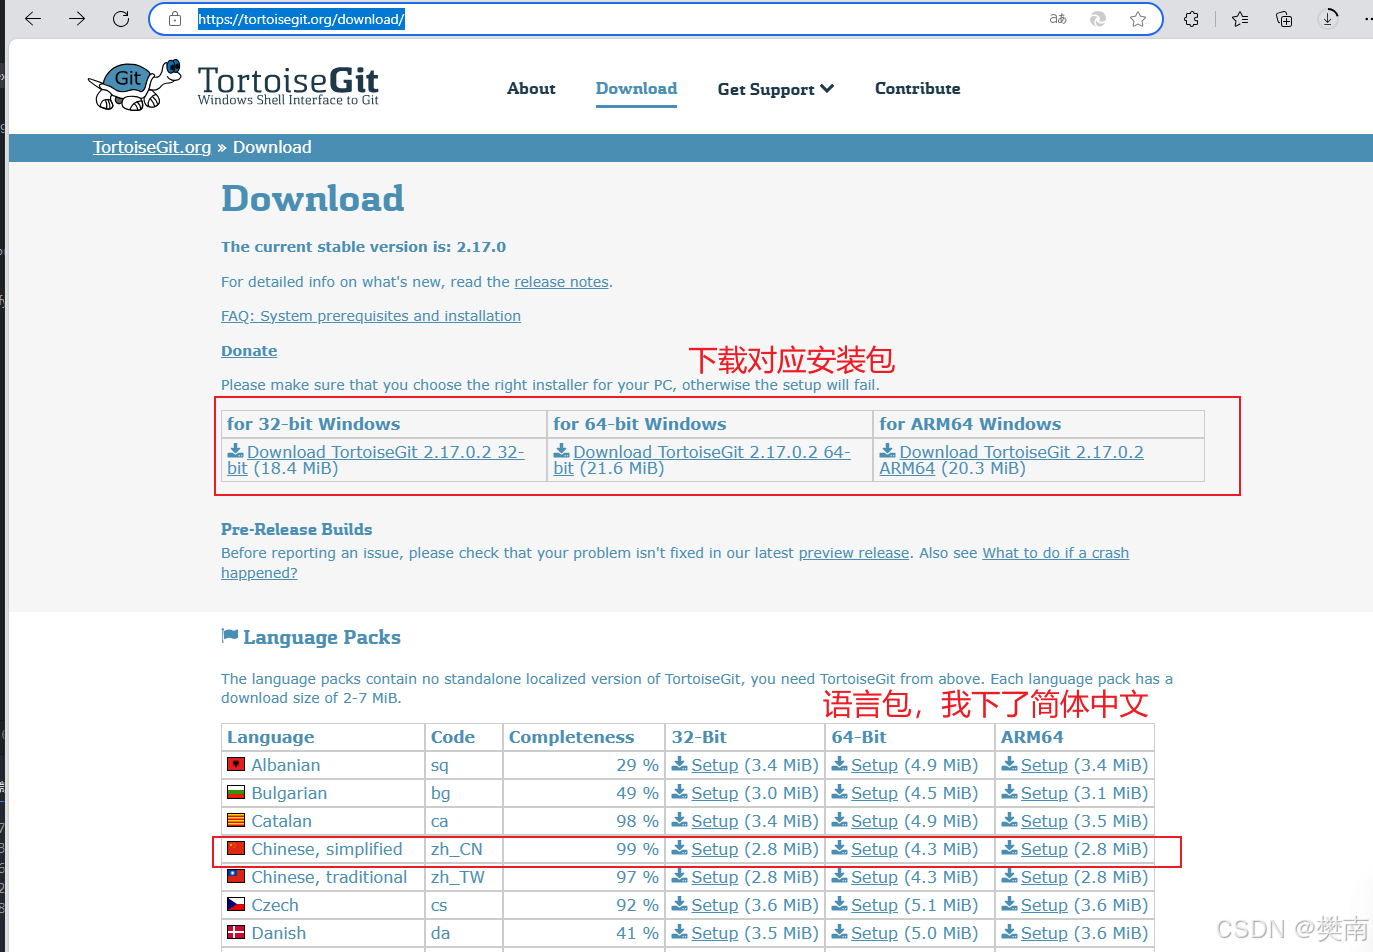Click the TortoiseGit.org breadcrumb link
The width and height of the screenshot is (1373, 952).
pos(152,147)
